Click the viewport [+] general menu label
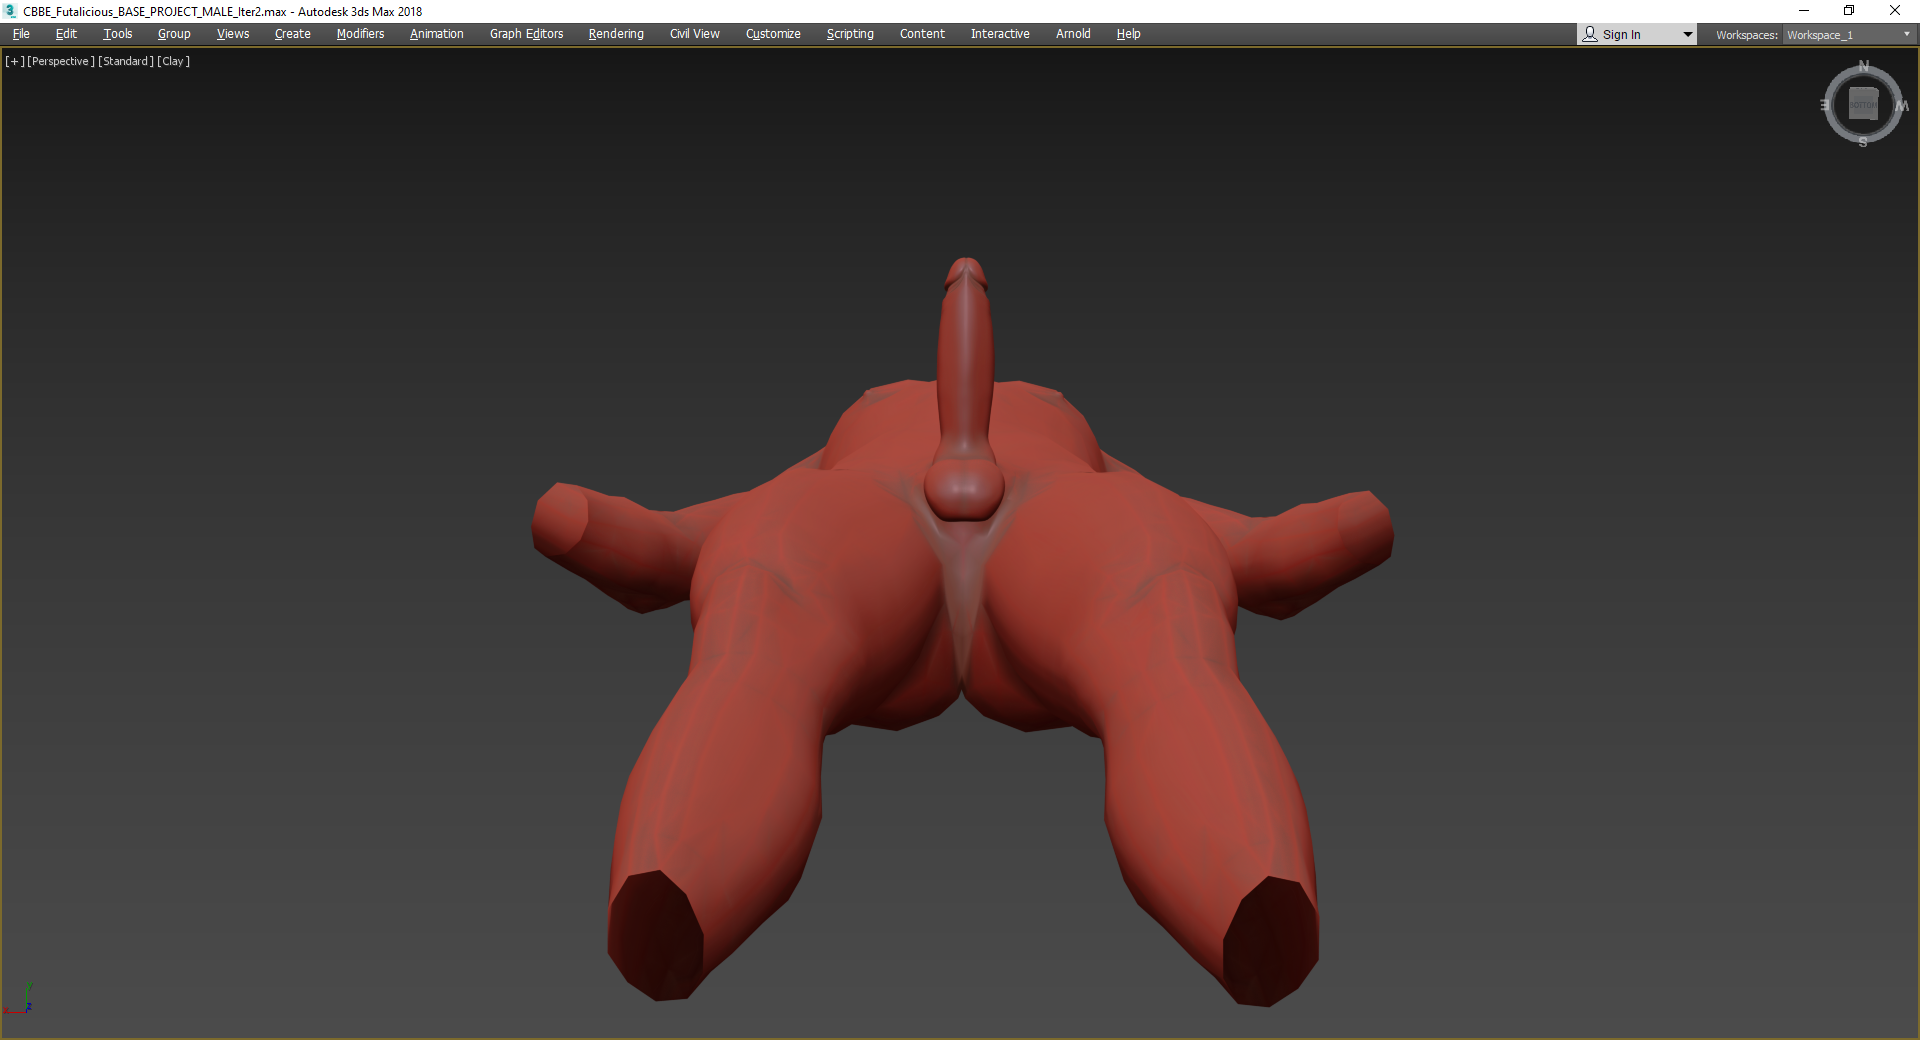The width and height of the screenshot is (1920, 1040). pyautogui.click(x=15, y=62)
